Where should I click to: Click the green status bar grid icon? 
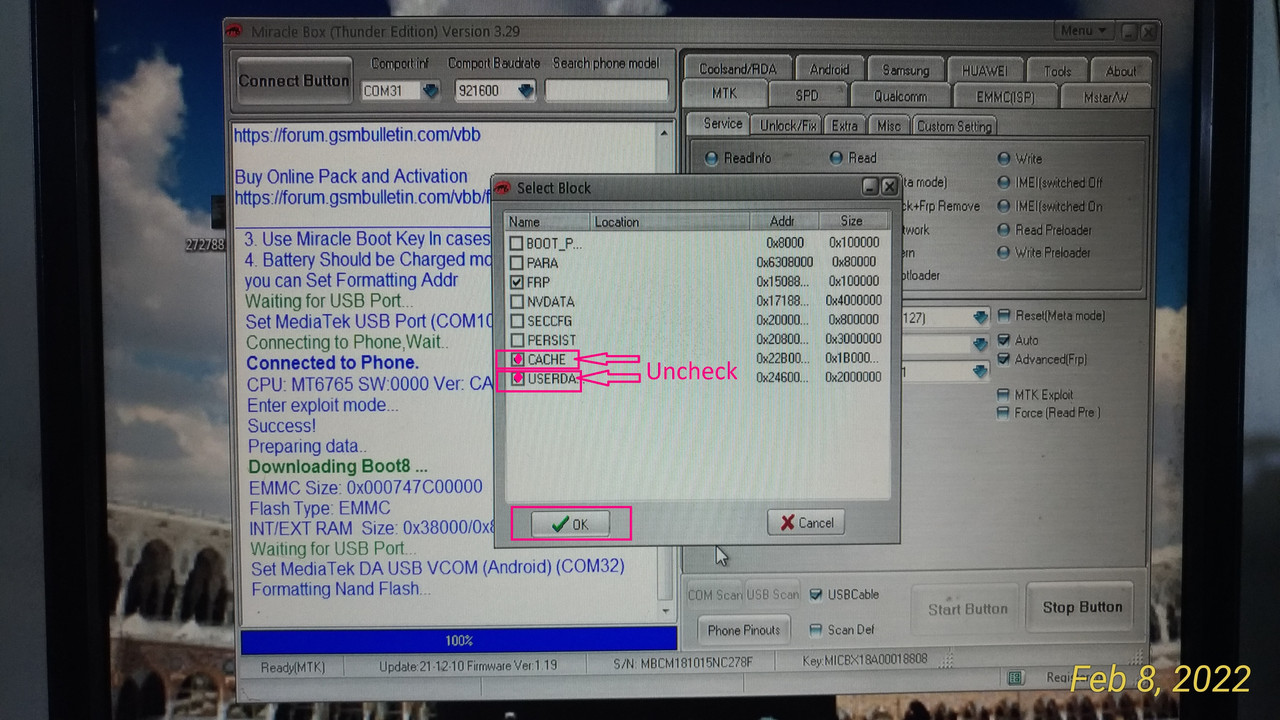[1015, 678]
